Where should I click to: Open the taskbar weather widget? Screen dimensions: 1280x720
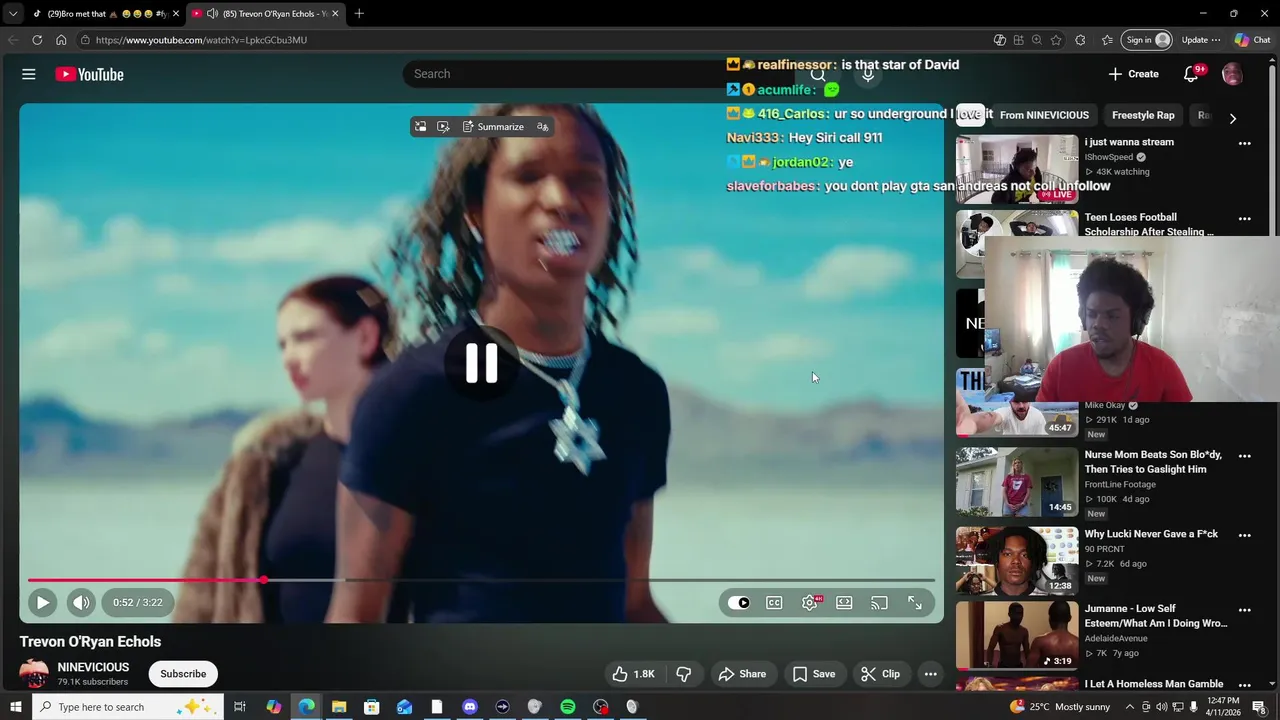coord(1060,707)
